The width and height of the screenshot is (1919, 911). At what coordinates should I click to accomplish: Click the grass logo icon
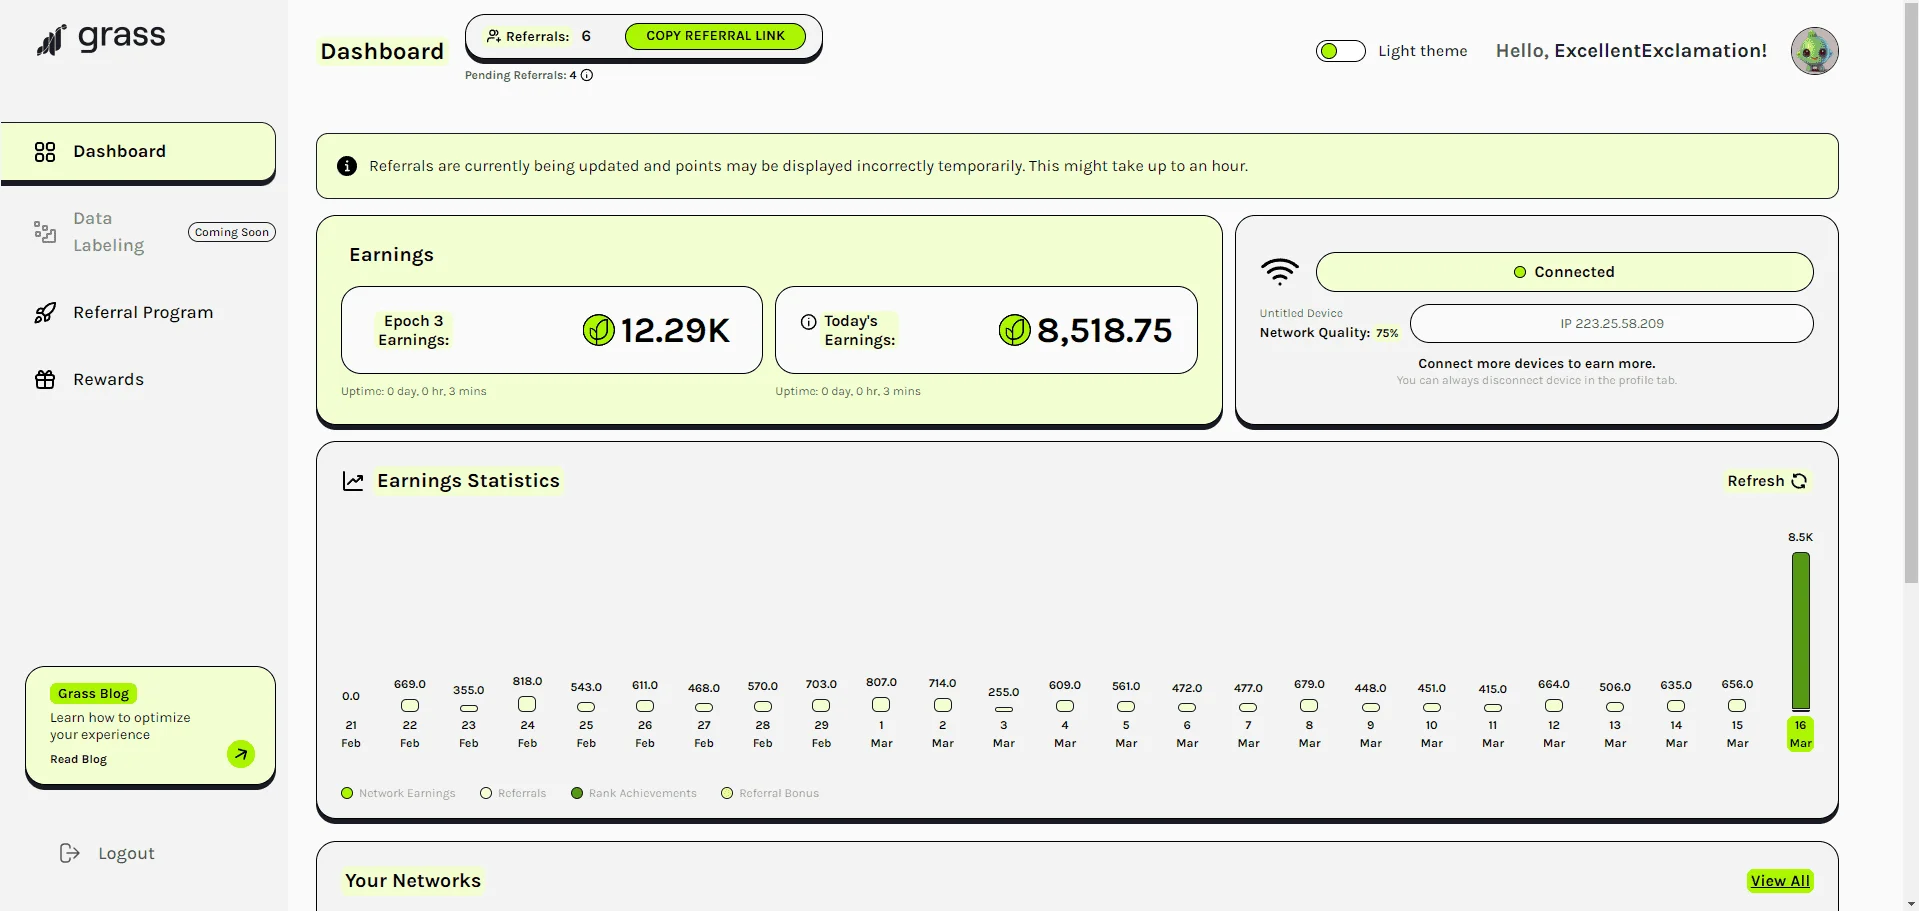click(x=51, y=40)
